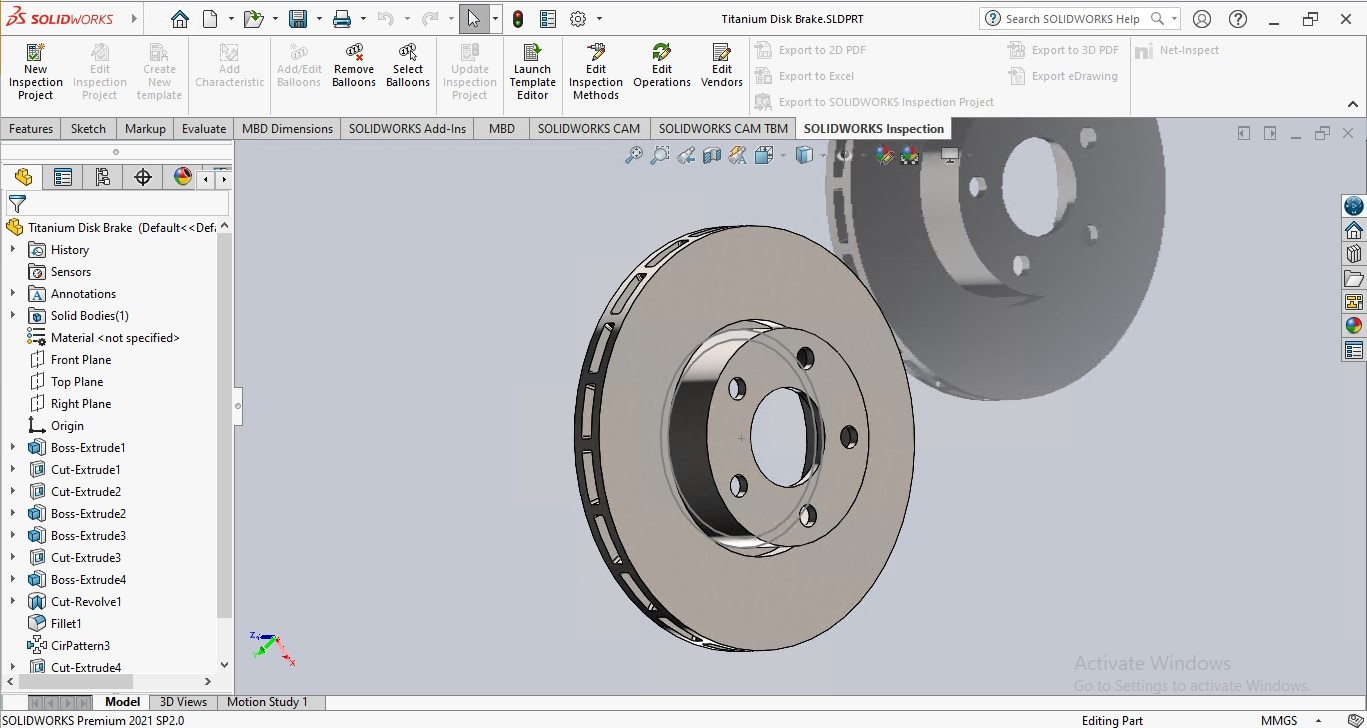Open 3D Views bottom tab
This screenshot has height=728, width=1367.
(184, 702)
